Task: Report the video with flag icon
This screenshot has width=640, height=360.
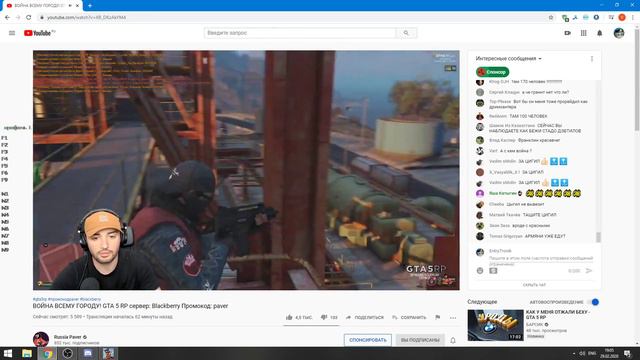Action: pyautogui.click(x=438, y=317)
